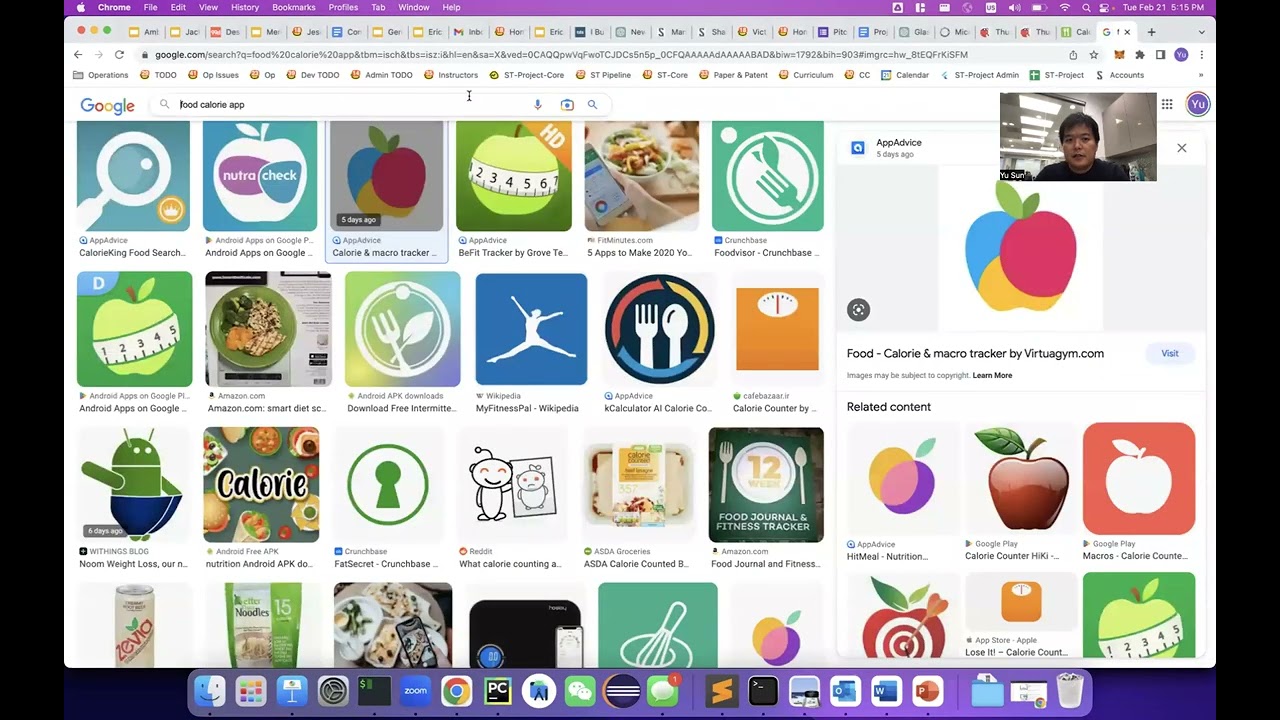This screenshot has width=1280, height=720.
Task: Open search by image camera icon
Action: 567,104
